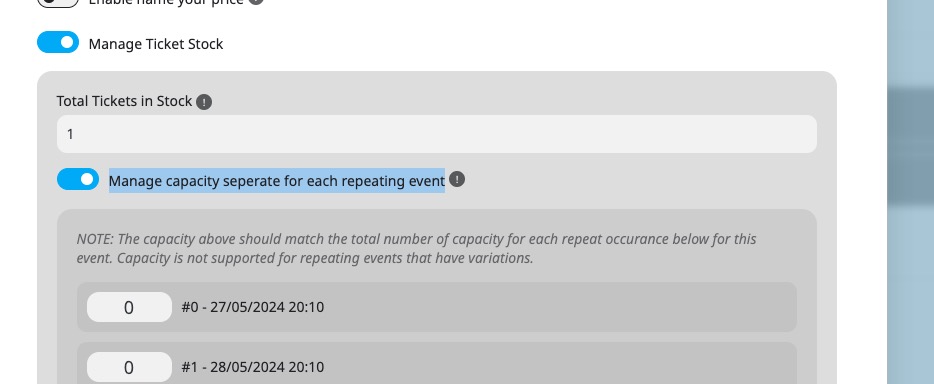
Task: Focus the Total Tickets in Stock field
Action: point(437,134)
